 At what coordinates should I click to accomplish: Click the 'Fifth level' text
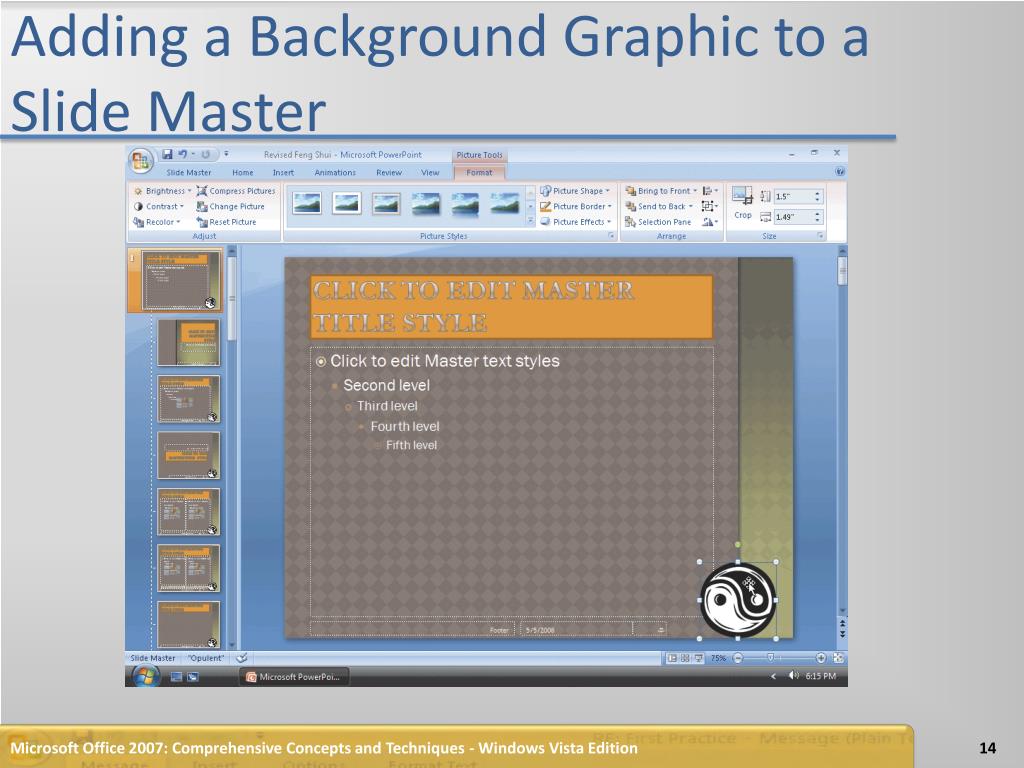[x=411, y=445]
